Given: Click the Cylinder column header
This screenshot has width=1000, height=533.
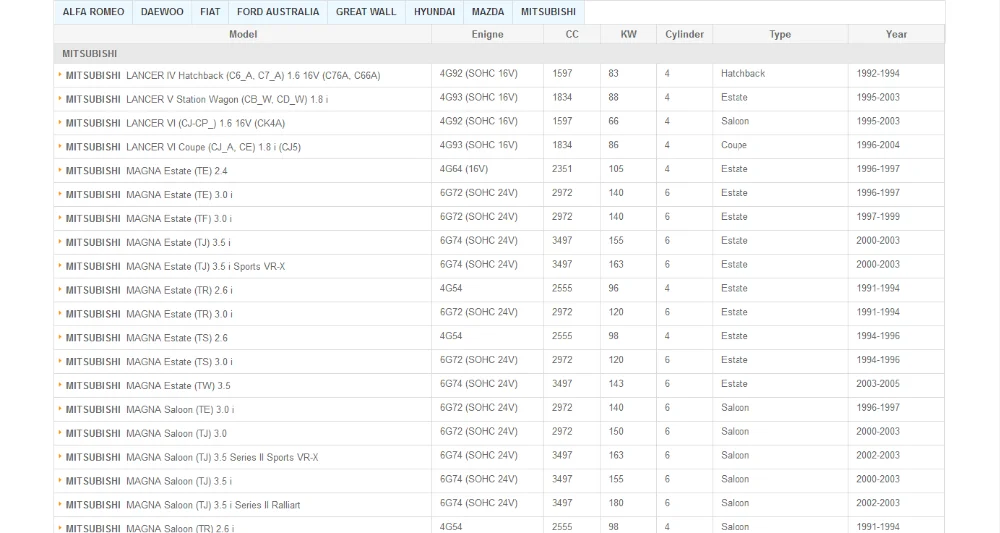Looking at the screenshot, I should 684,34.
